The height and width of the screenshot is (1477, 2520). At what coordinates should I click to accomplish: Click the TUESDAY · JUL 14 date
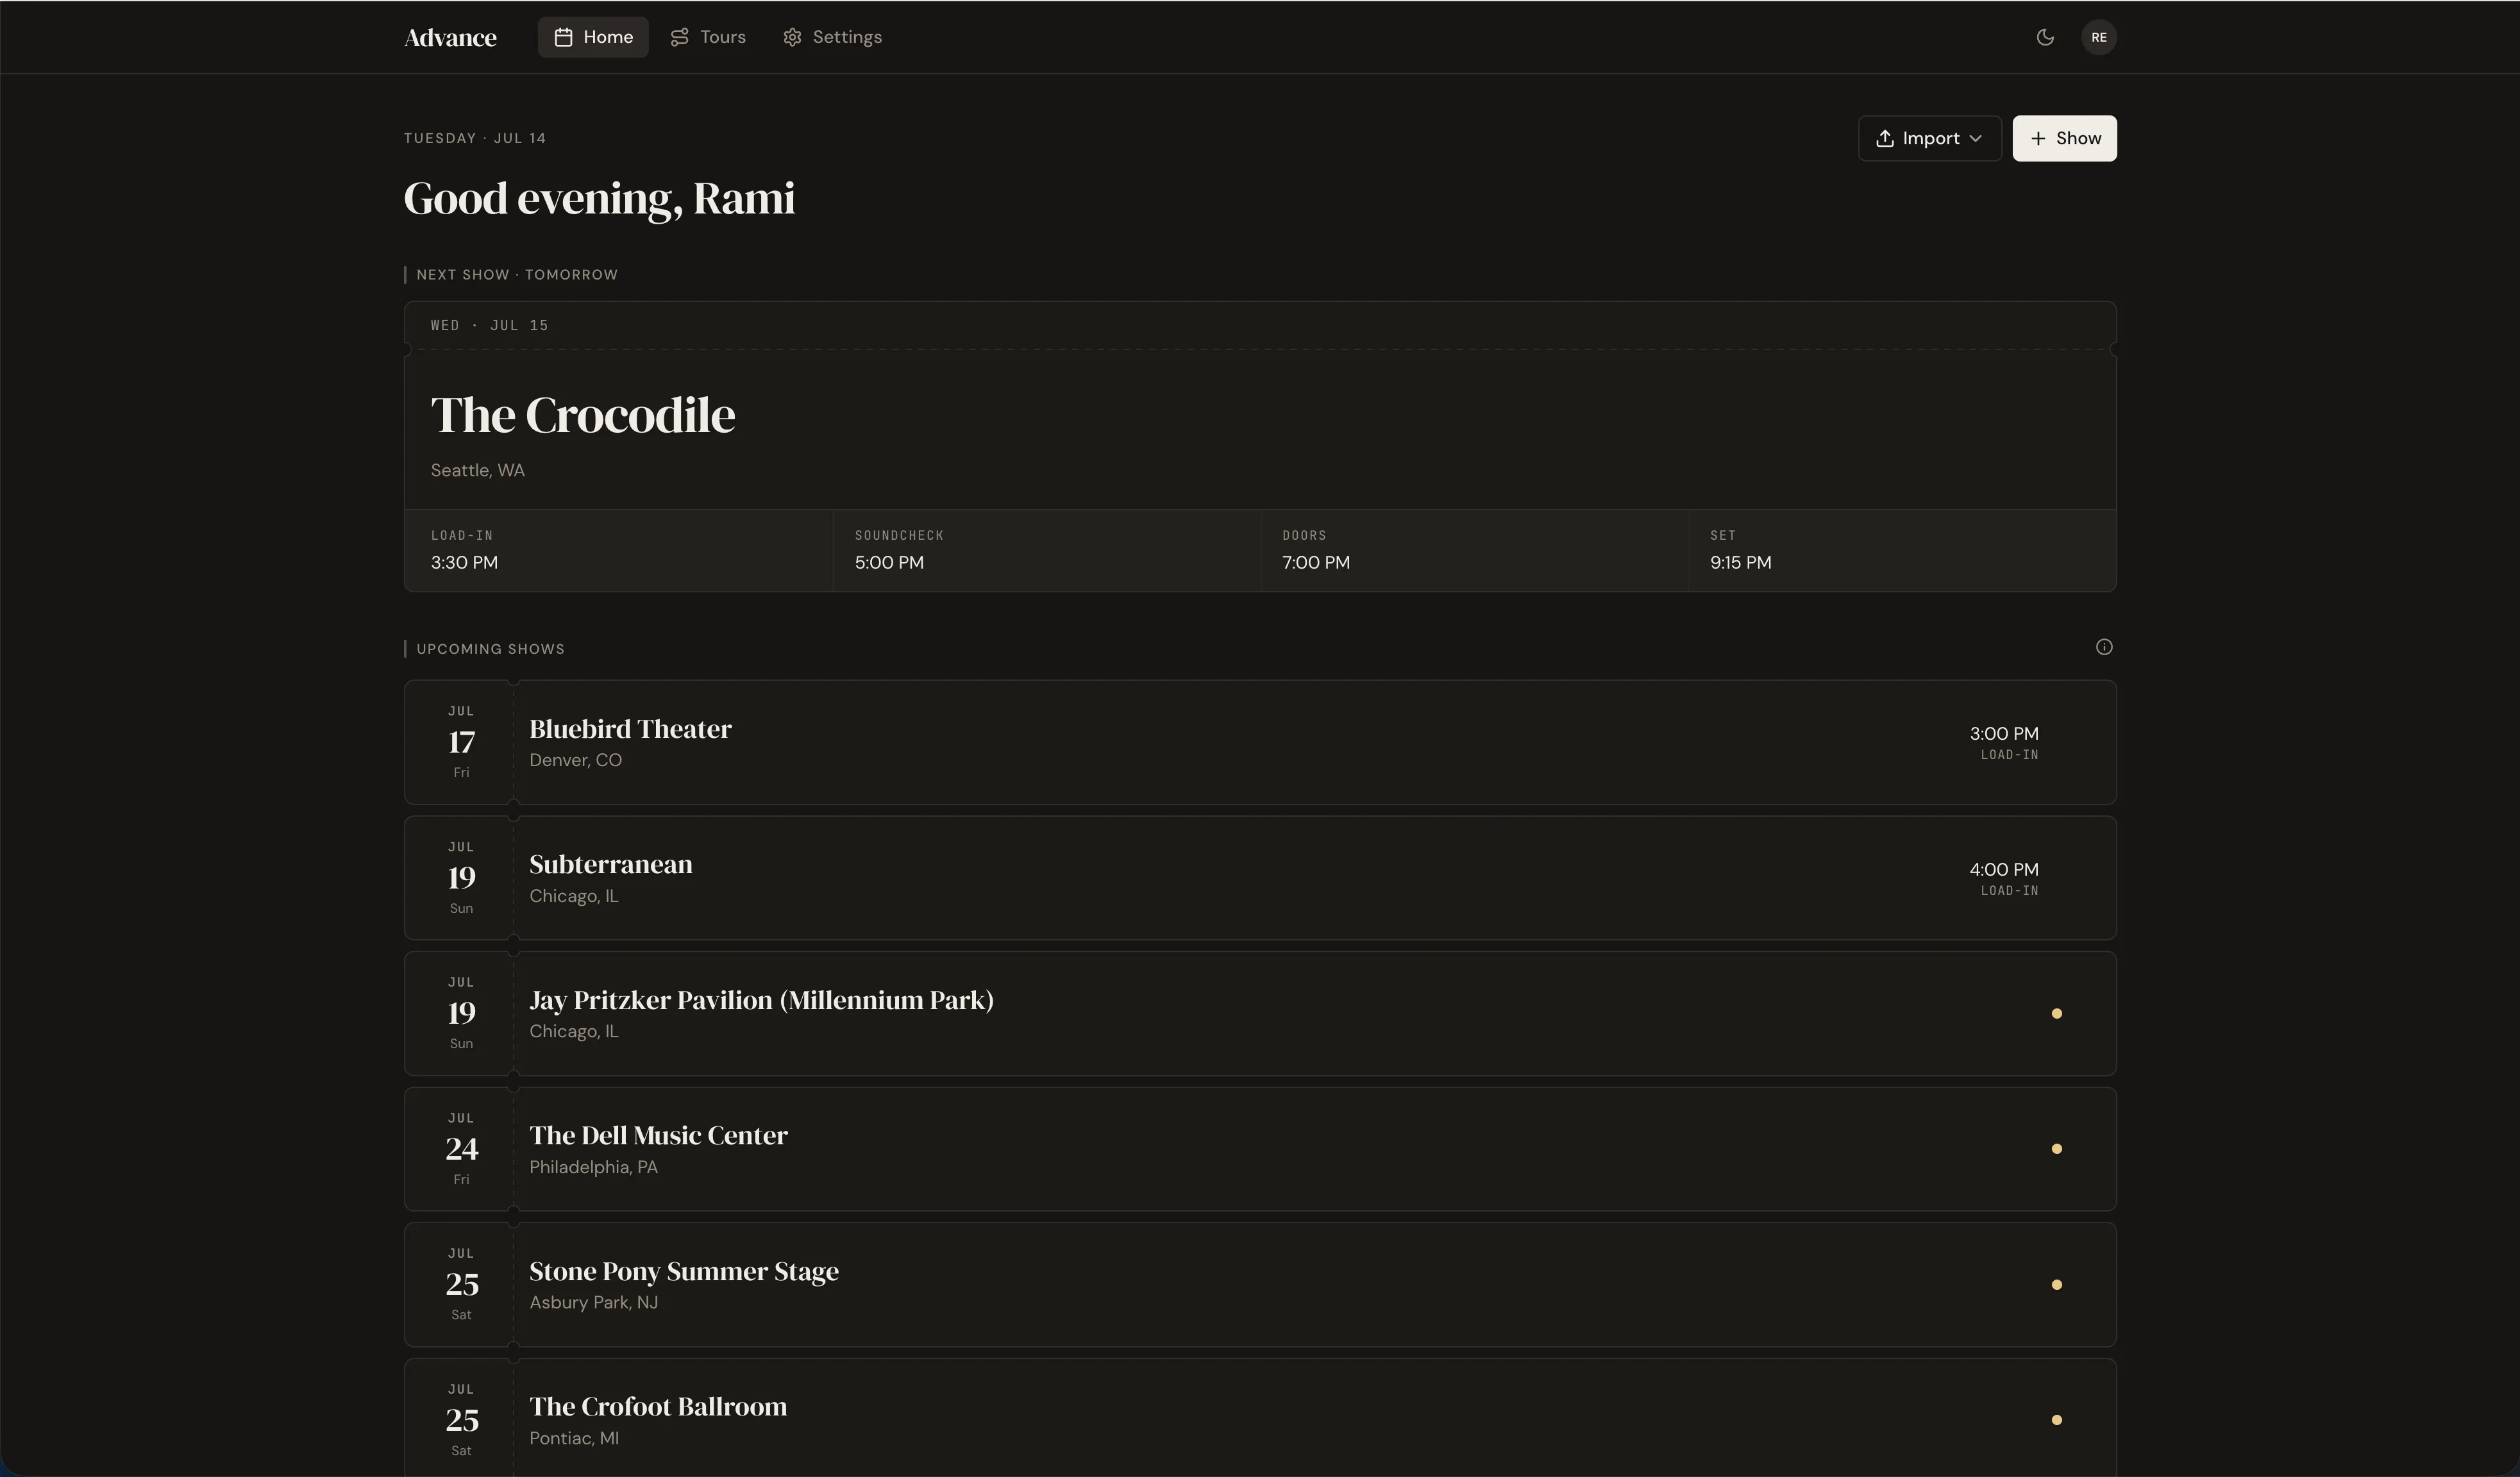point(475,138)
